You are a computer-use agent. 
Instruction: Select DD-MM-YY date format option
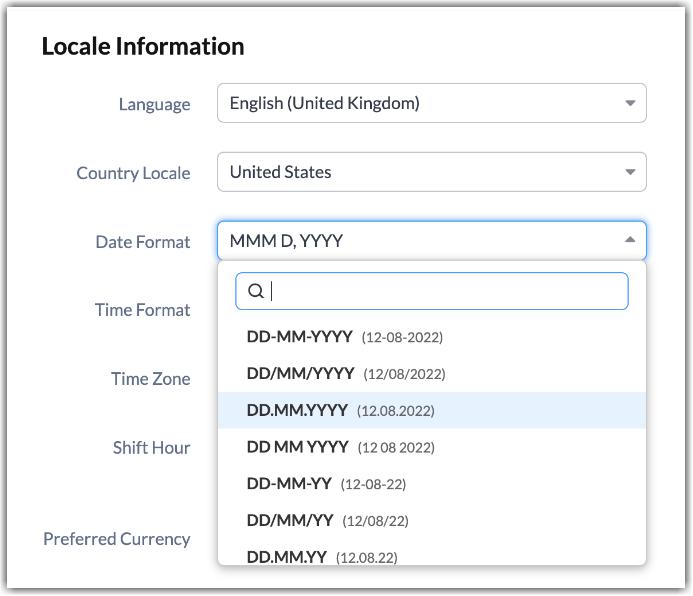431,484
